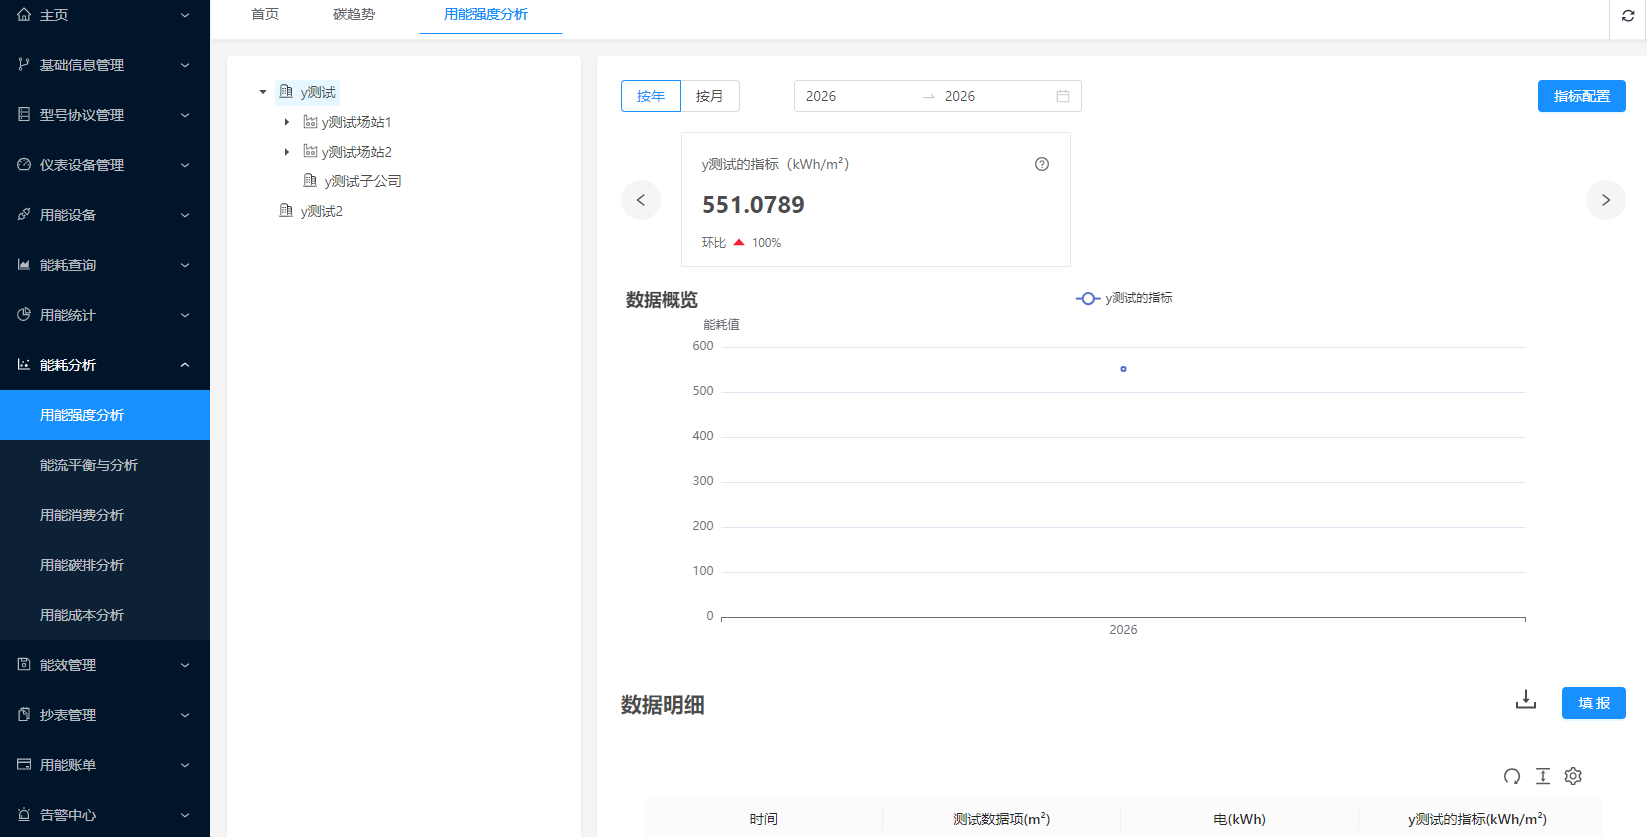1647x837 pixels.
Task: Click the column height adjustment icon
Action: 1543,776
